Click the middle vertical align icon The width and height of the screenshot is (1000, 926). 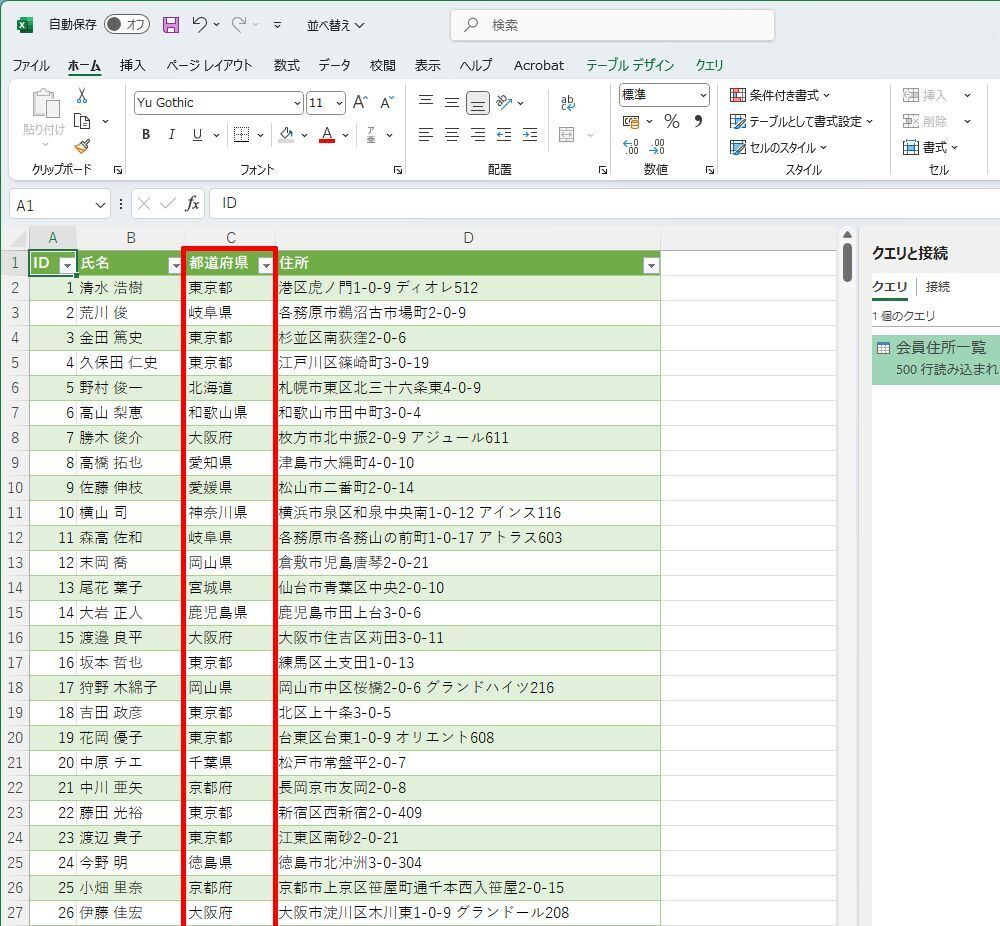tap(452, 102)
